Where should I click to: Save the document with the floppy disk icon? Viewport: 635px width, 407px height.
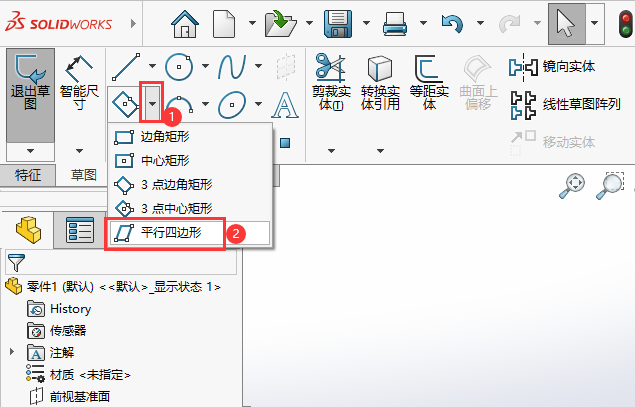tap(338, 24)
